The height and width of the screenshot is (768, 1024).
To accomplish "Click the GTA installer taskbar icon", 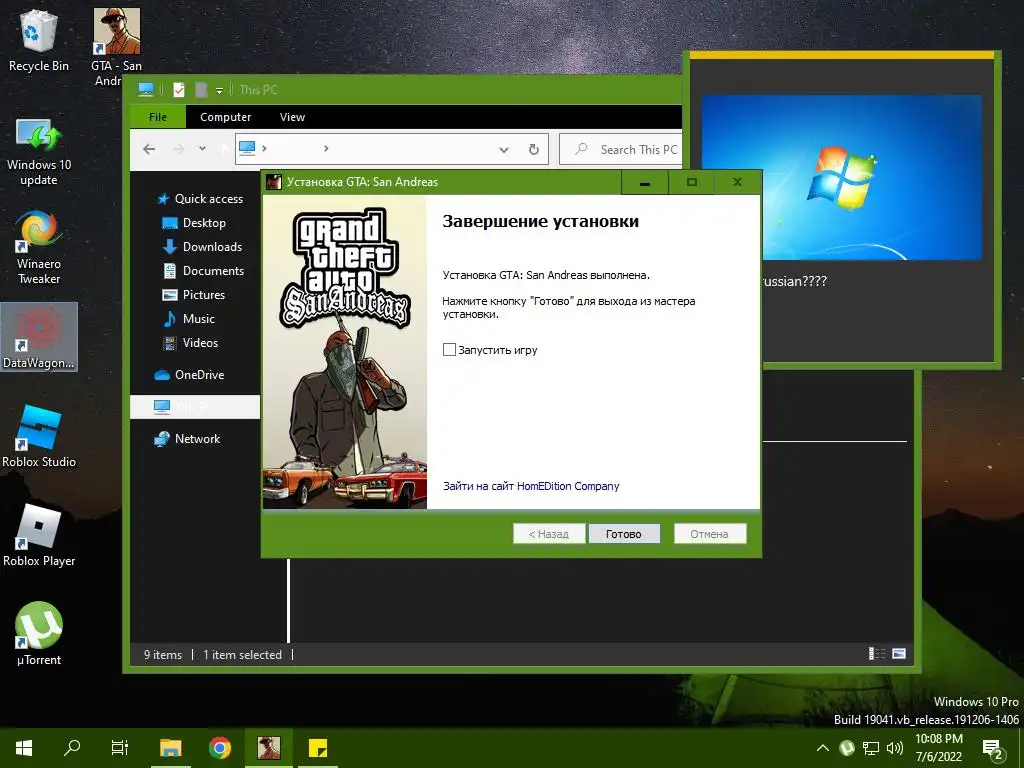I will click(268, 748).
